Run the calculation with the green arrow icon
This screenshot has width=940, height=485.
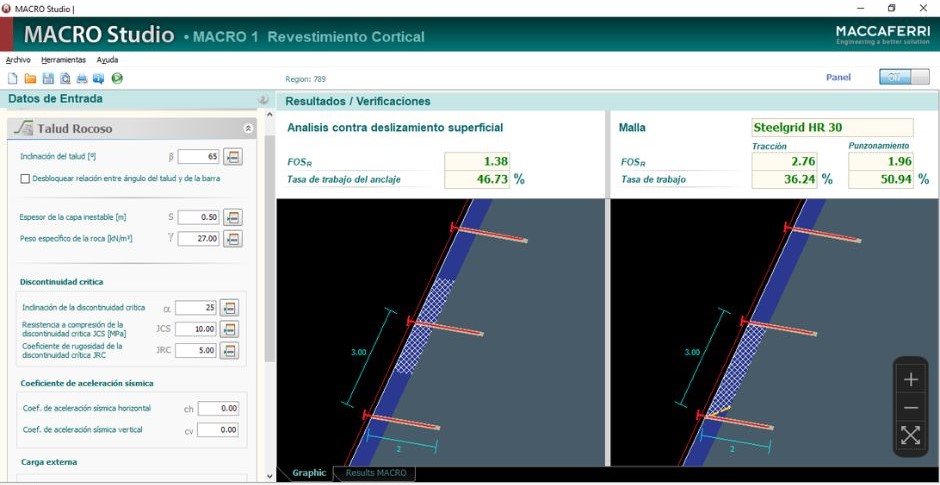tap(117, 78)
